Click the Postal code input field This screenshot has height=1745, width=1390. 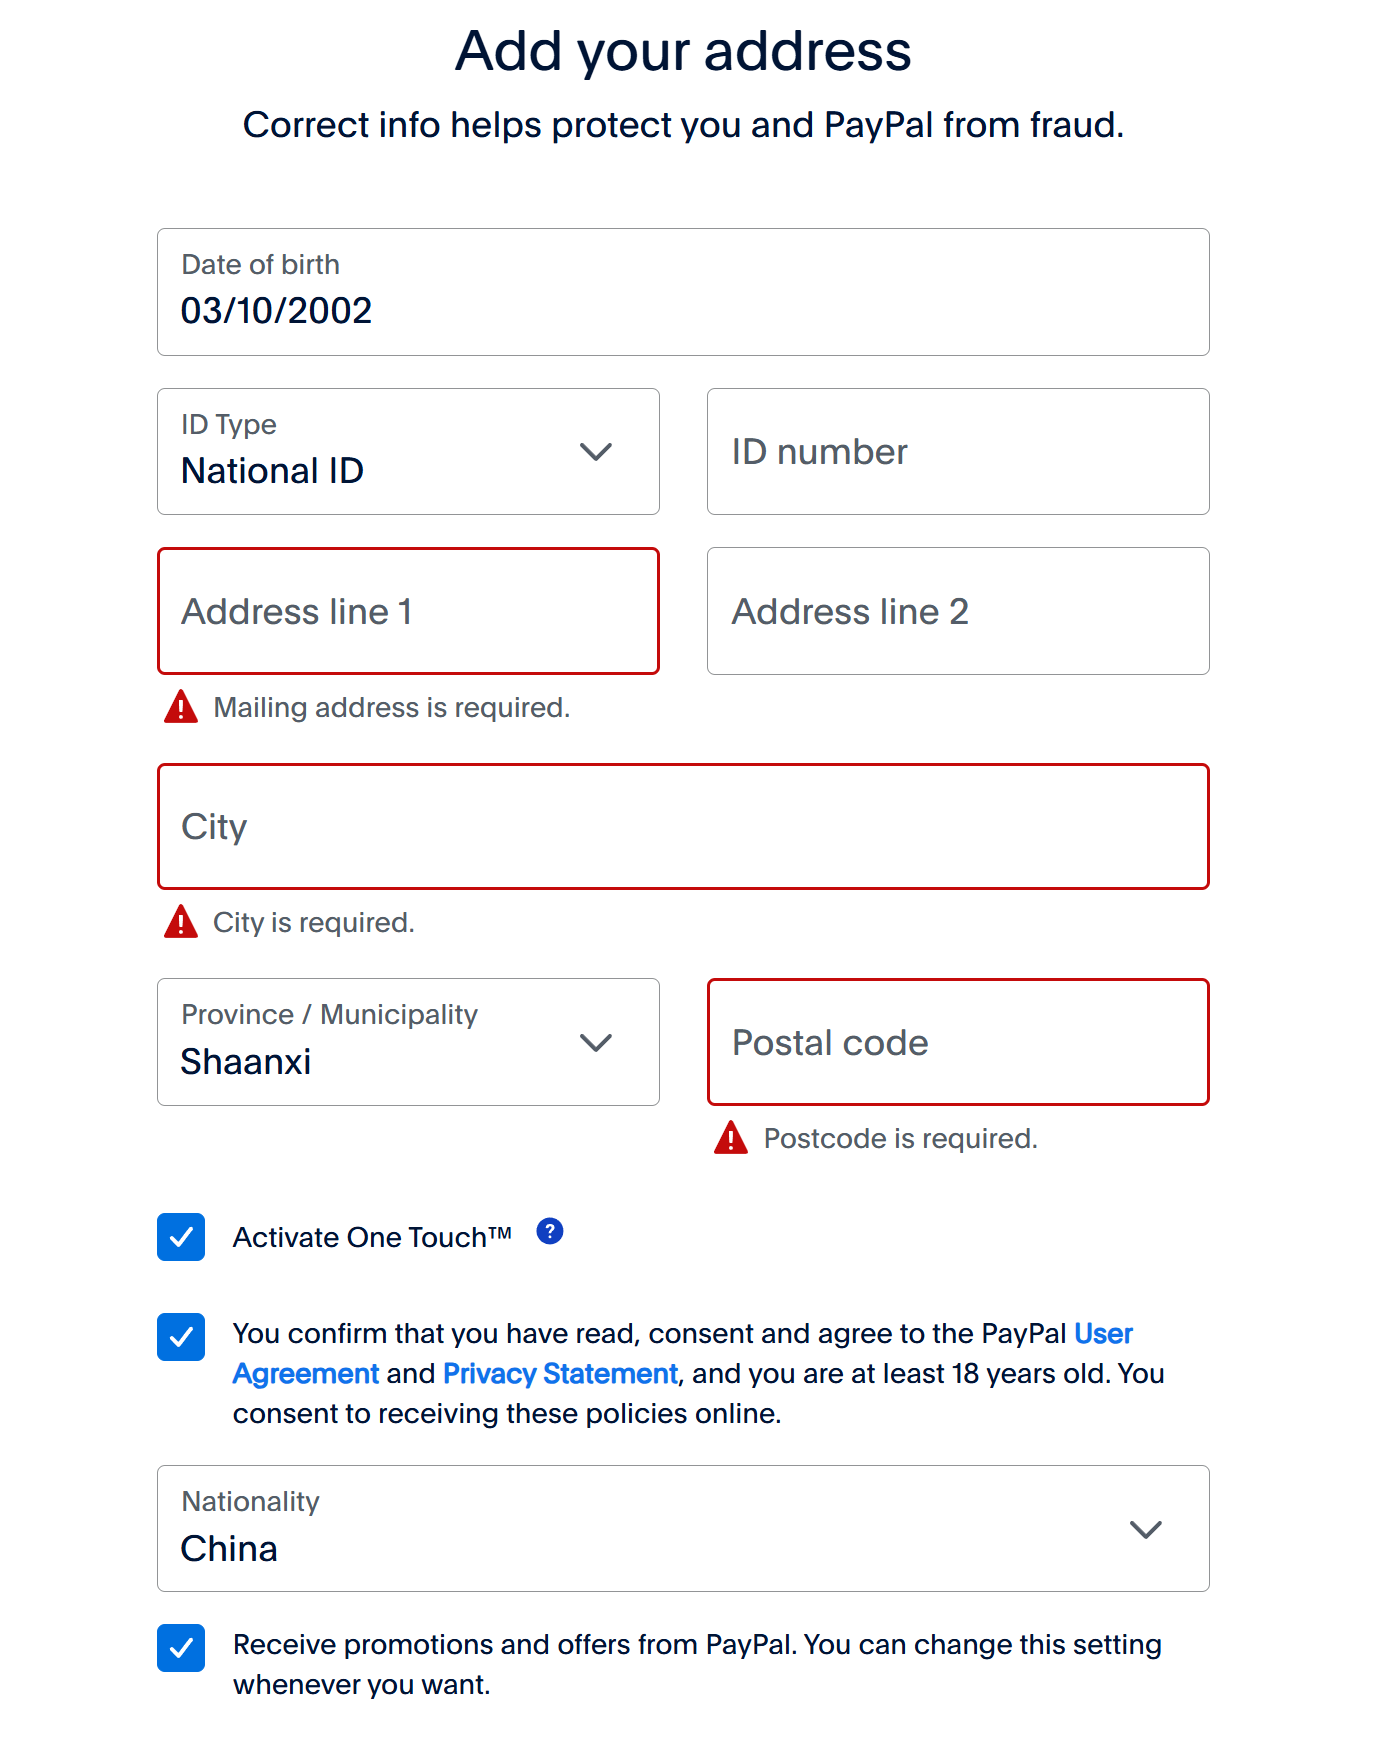pos(958,1042)
